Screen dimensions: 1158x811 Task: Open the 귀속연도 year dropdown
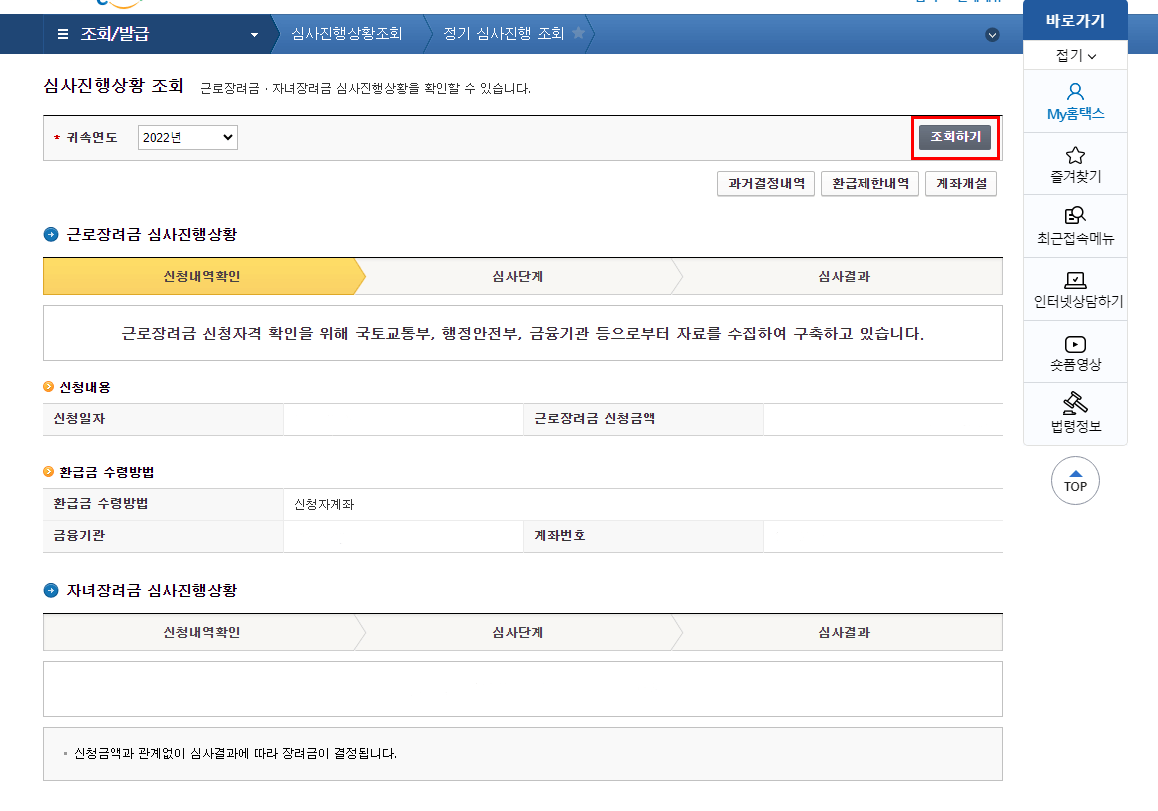click(x=187, y=137)
